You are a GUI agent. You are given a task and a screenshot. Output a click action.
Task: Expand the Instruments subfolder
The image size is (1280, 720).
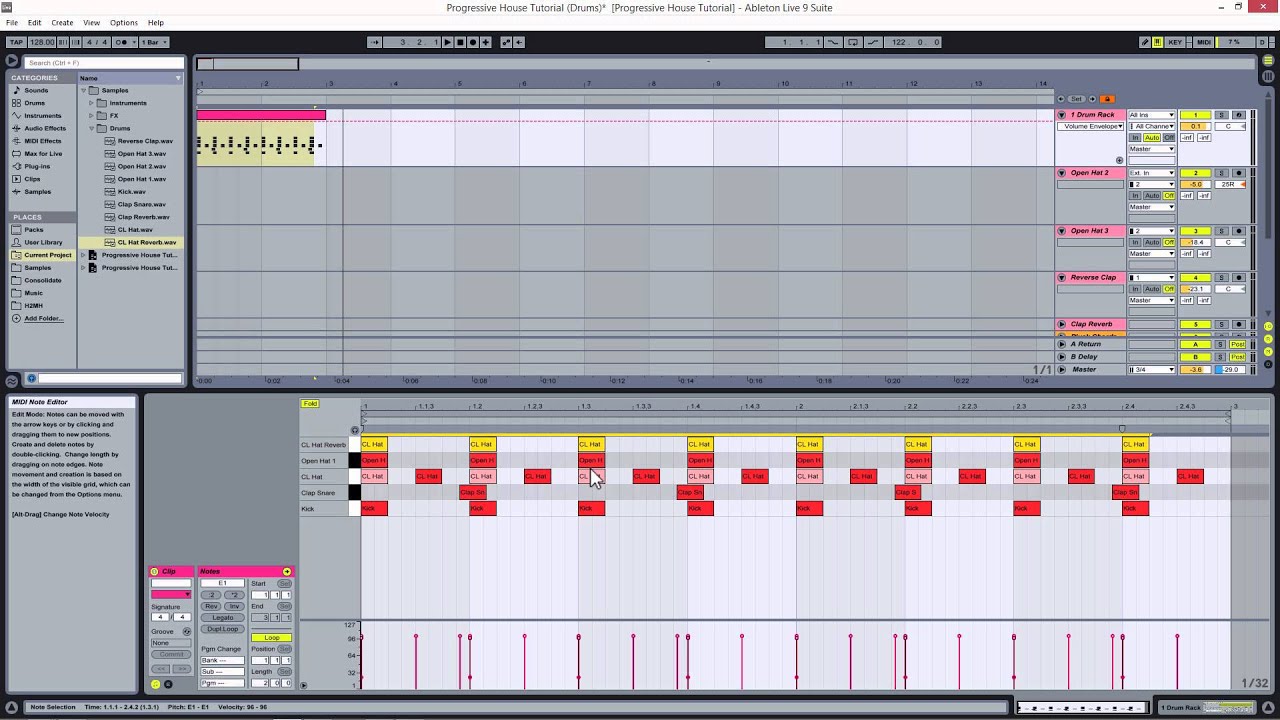click(x=91, y=103)
